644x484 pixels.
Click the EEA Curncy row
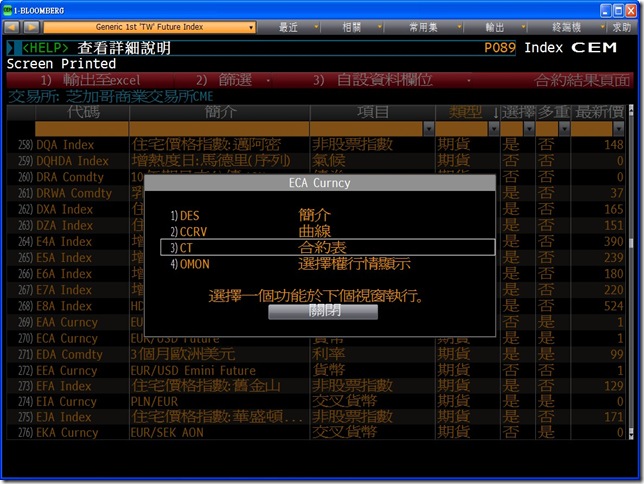316,371
